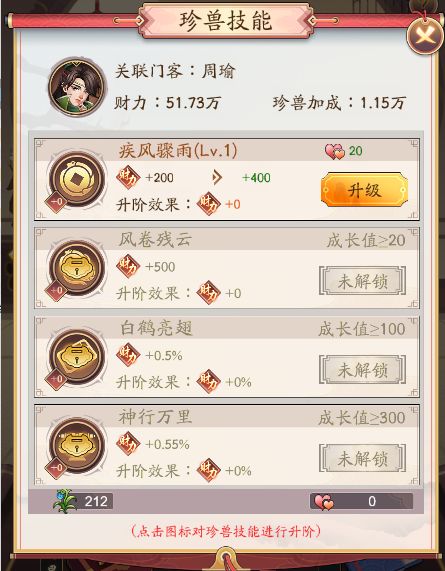The width and height of the screenshot is (445, 571).
Task: Click the red hint text about 升阶
Action: [x=226, y=531]
